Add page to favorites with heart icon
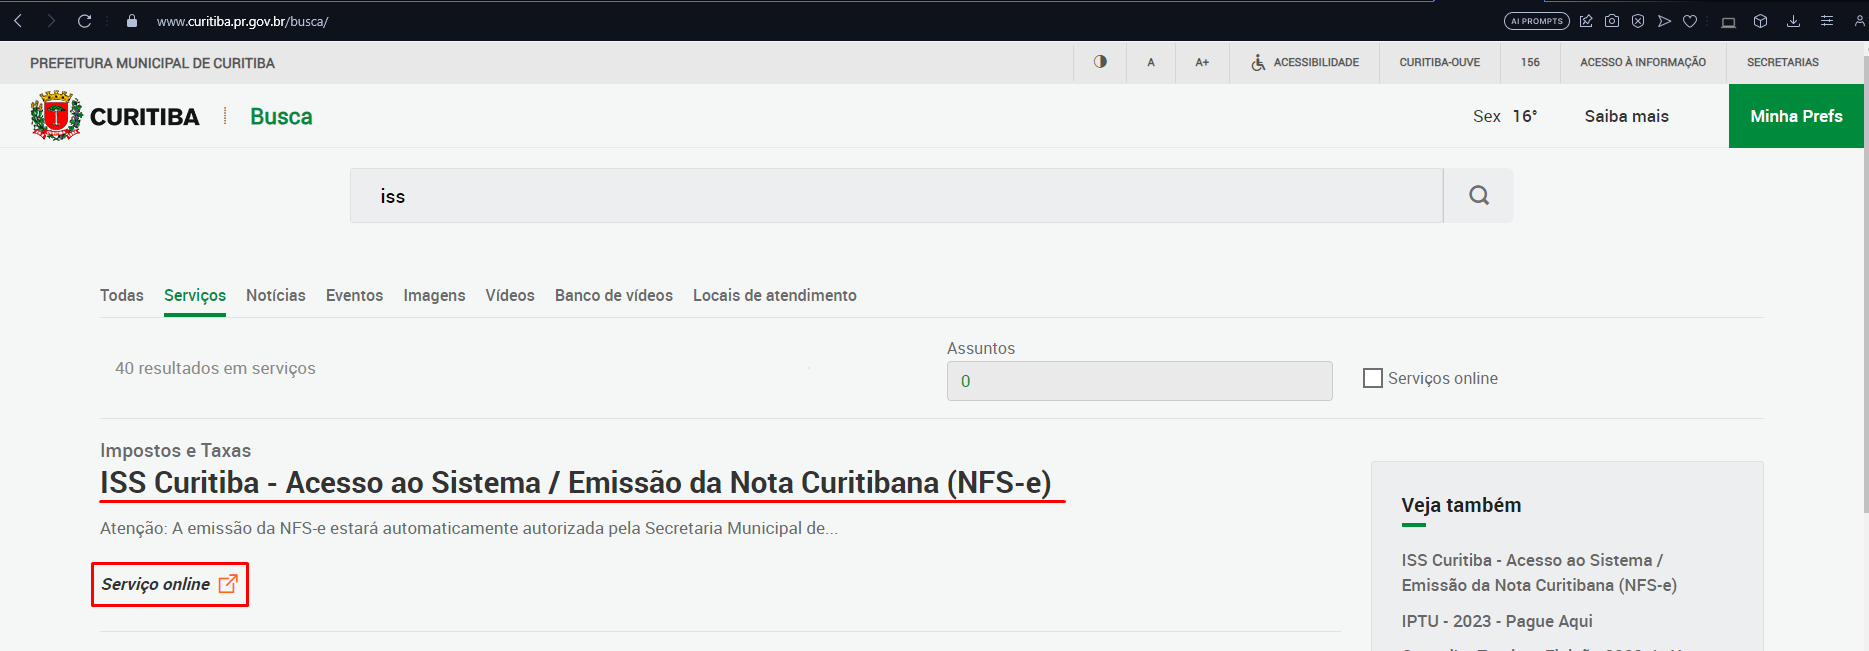This screenshot has height=651, width=1869. pyautogui.click(x=1690, y=21)
